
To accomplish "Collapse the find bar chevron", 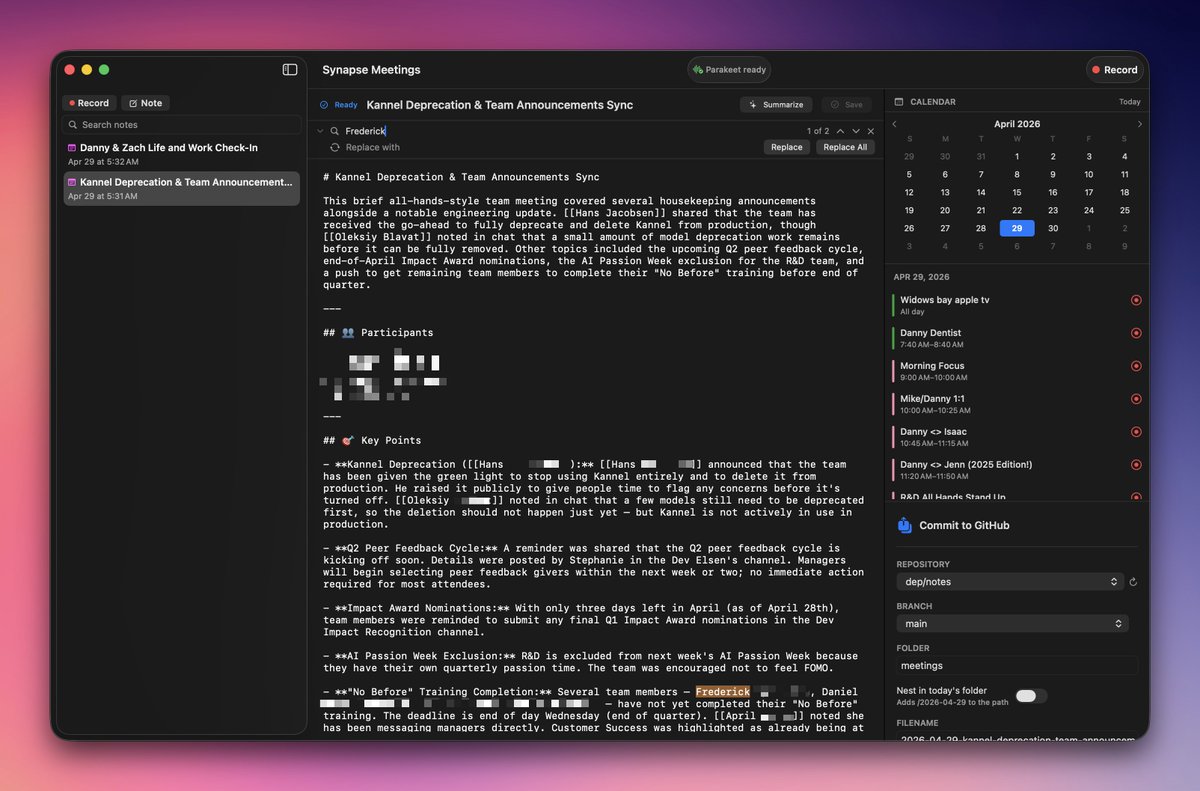I will pos(320,131).
